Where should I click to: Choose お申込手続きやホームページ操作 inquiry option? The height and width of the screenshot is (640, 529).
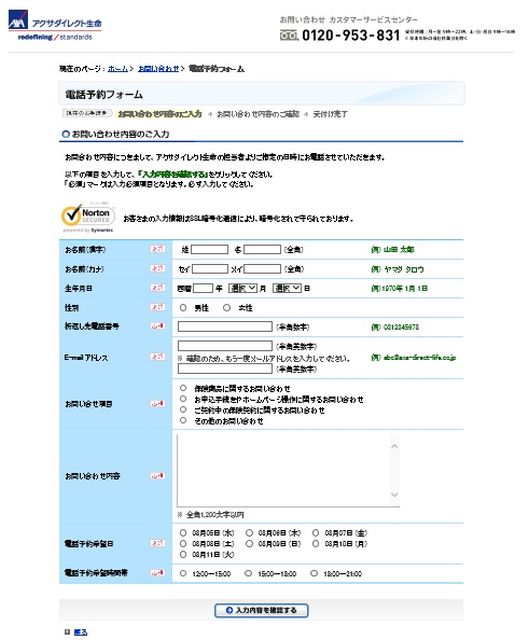[x=183, y=399]
